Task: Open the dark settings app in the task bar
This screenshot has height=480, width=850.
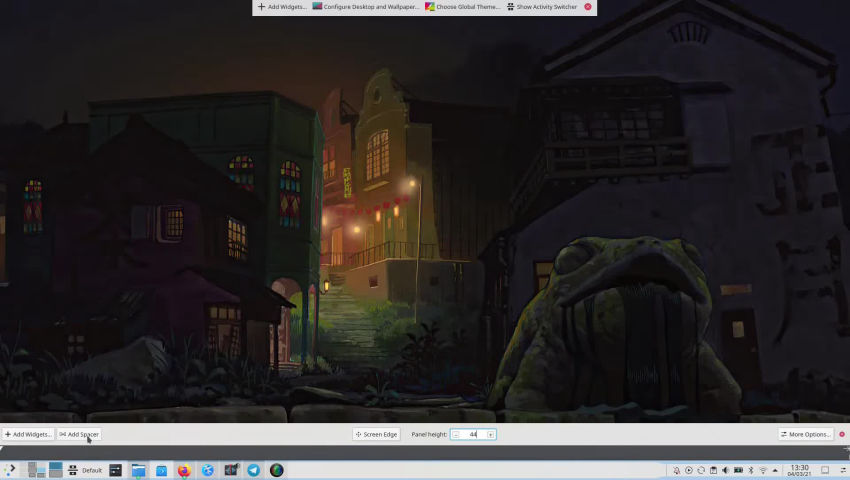Action: (115, 470)
